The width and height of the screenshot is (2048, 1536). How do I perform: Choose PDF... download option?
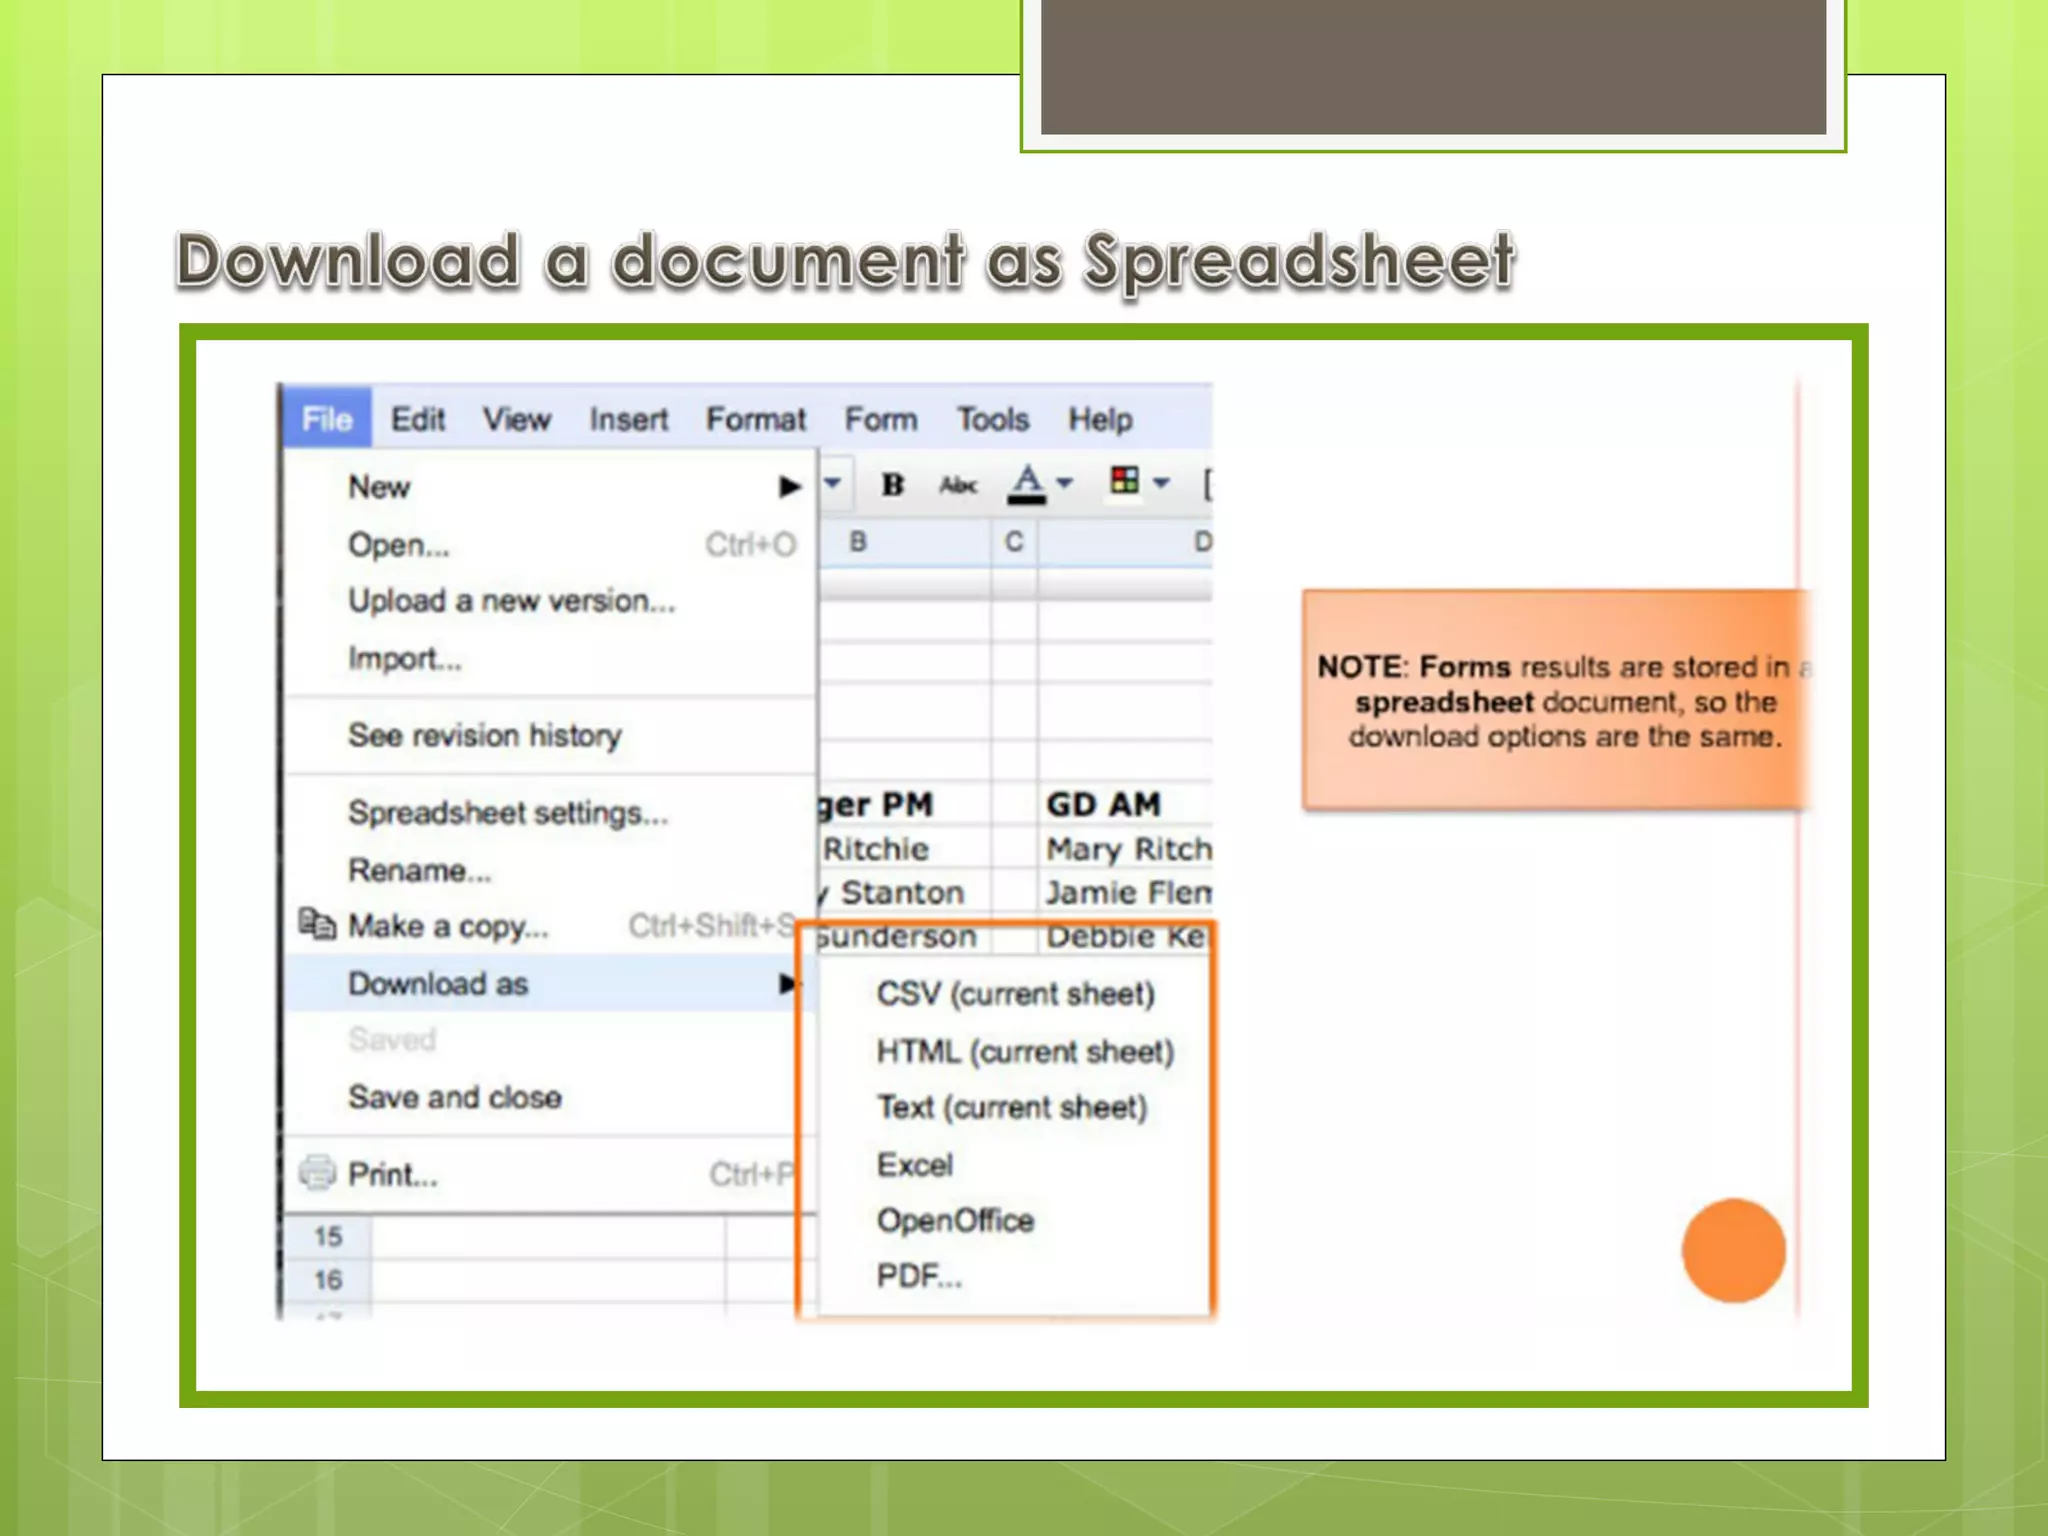(918, 1276)
